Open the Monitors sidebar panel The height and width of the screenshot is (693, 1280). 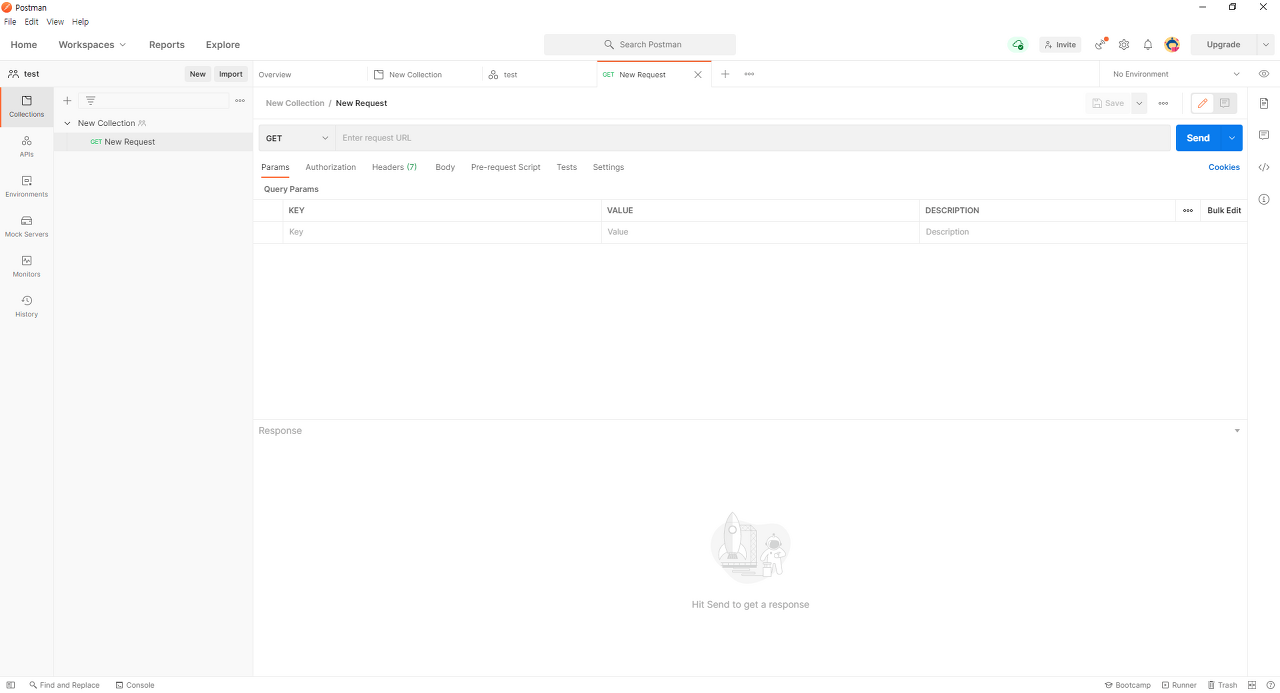[x=27, y=267]
